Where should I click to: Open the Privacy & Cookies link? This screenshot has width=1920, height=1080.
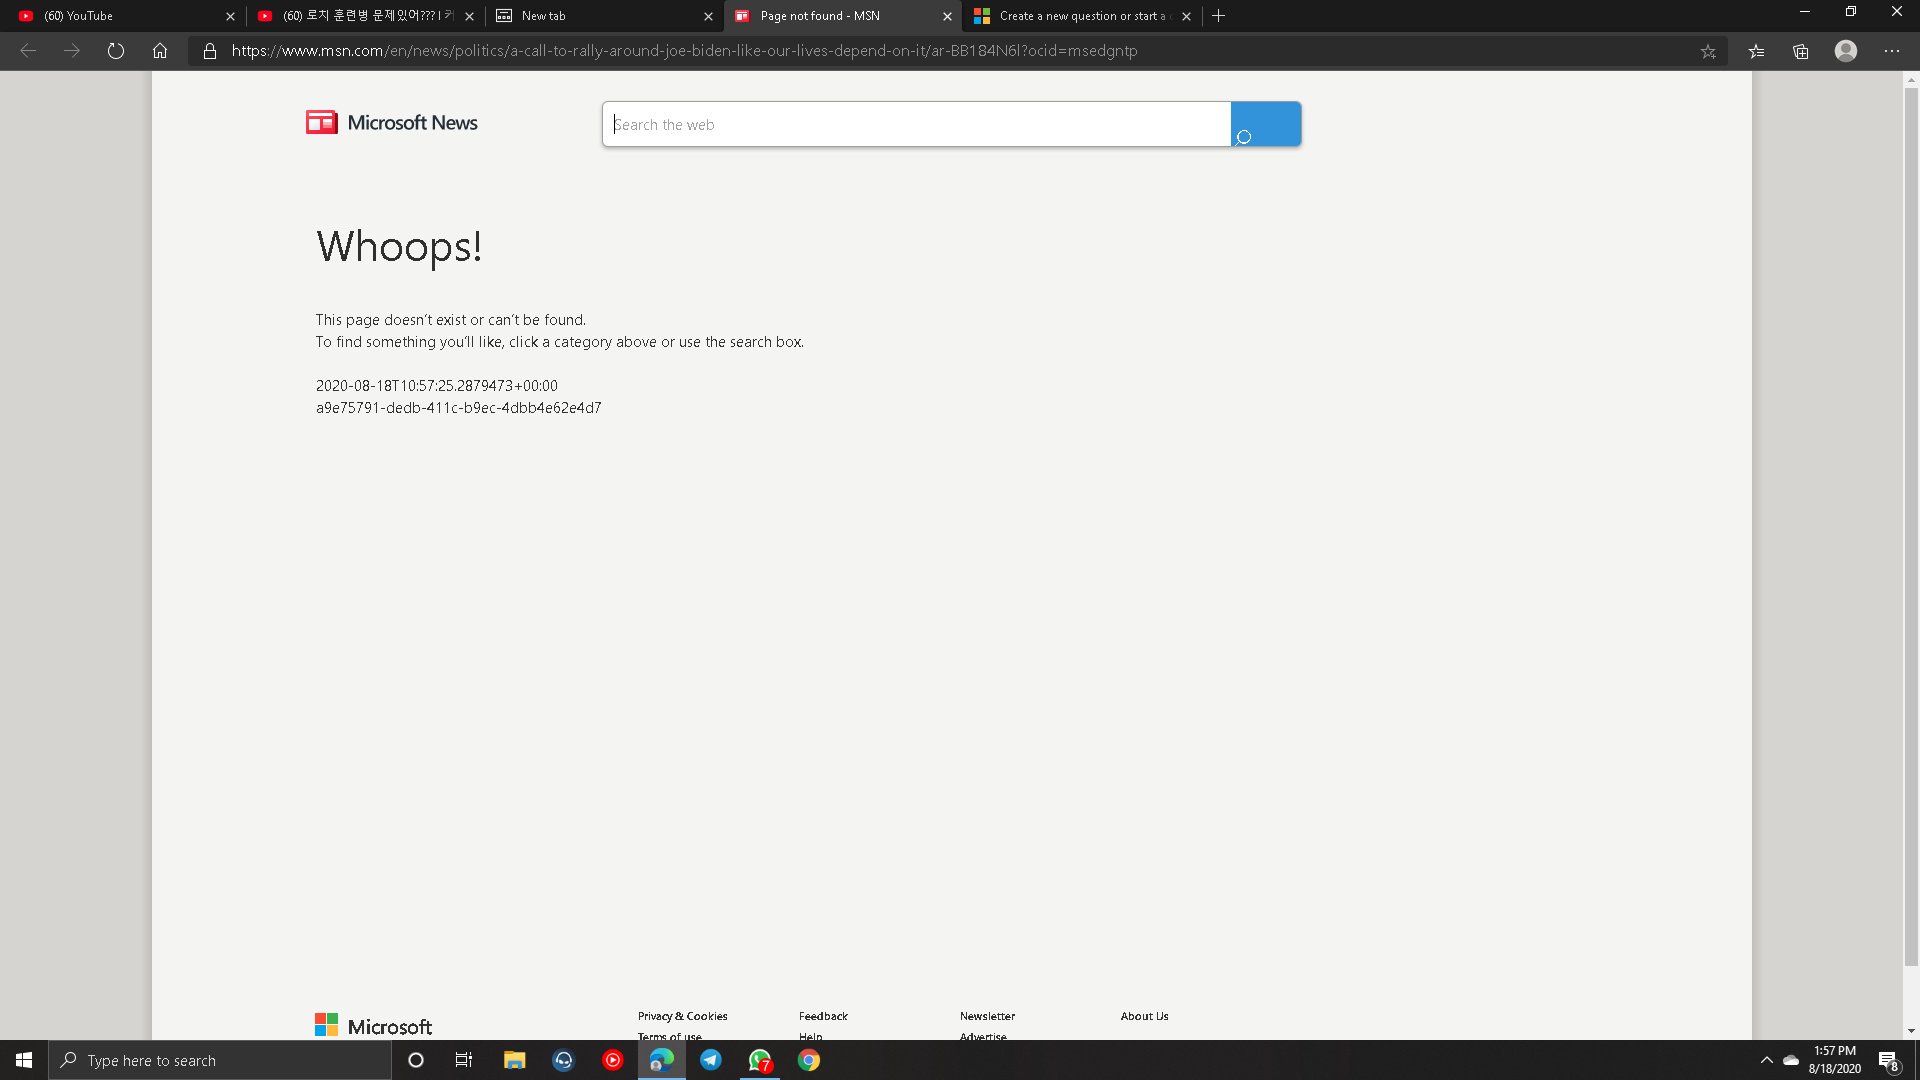682,1016
